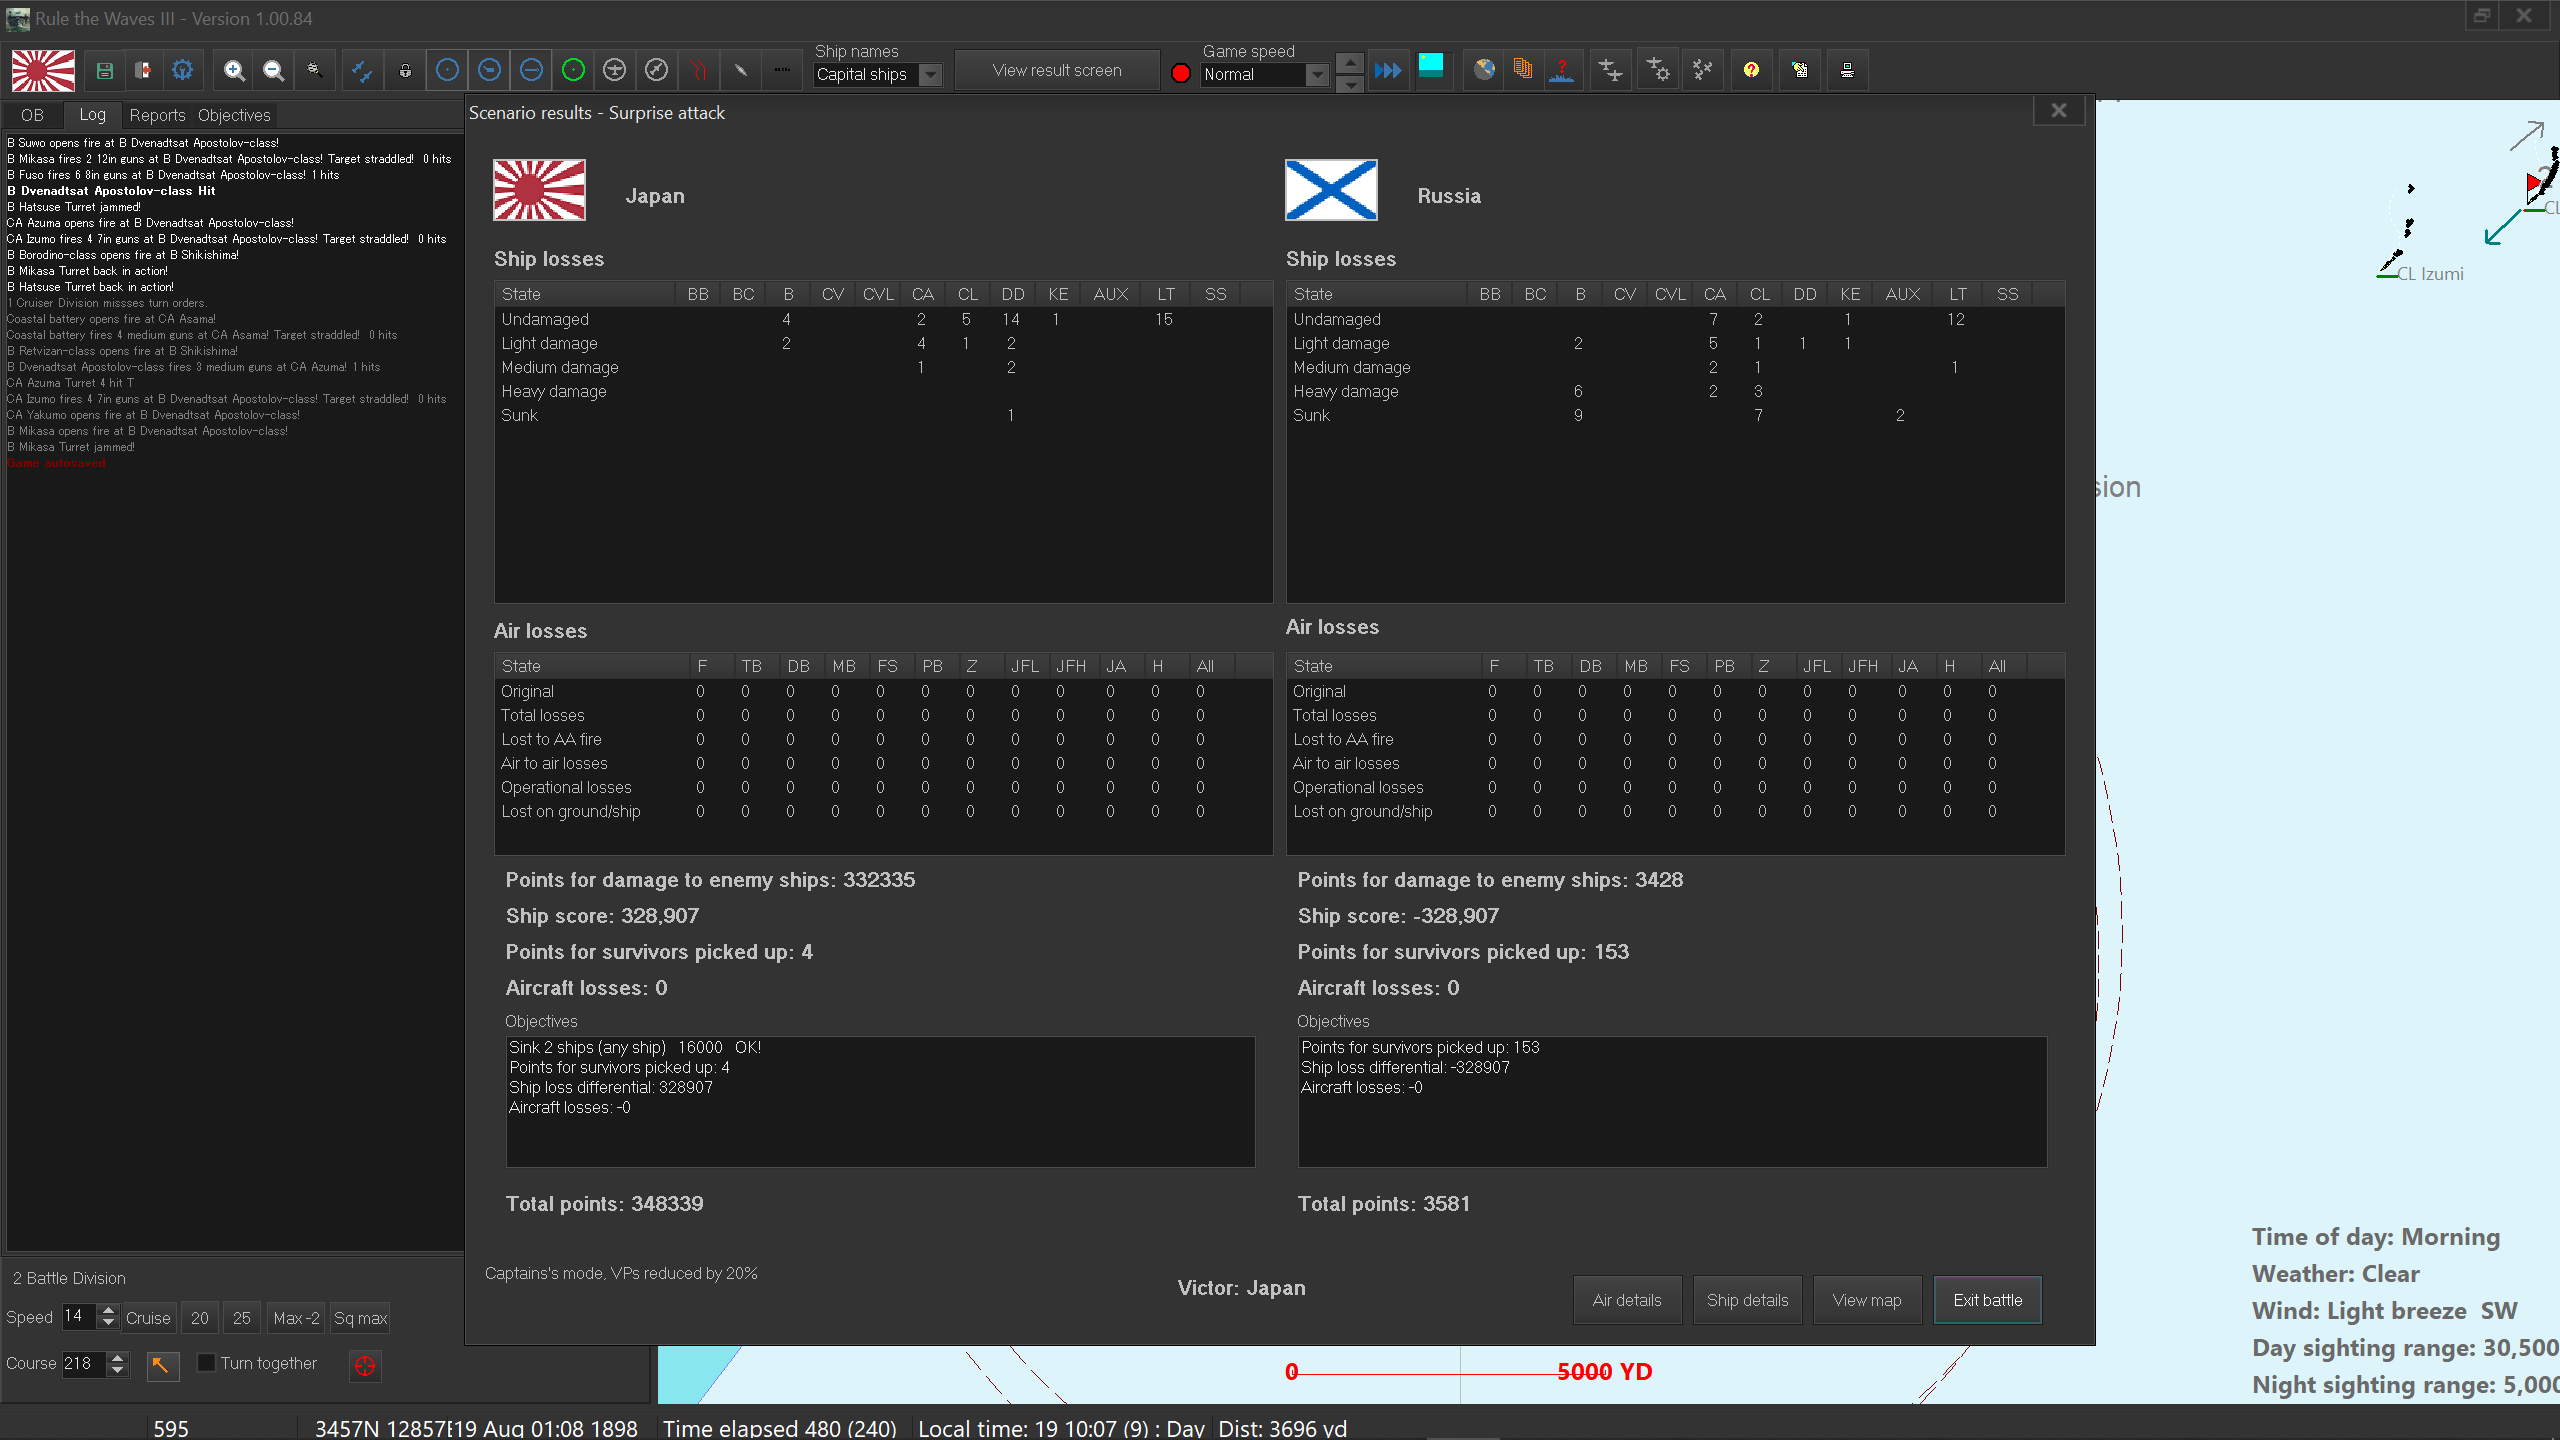
Task: Click the Sq max speed button
Action: [360, 1318]
